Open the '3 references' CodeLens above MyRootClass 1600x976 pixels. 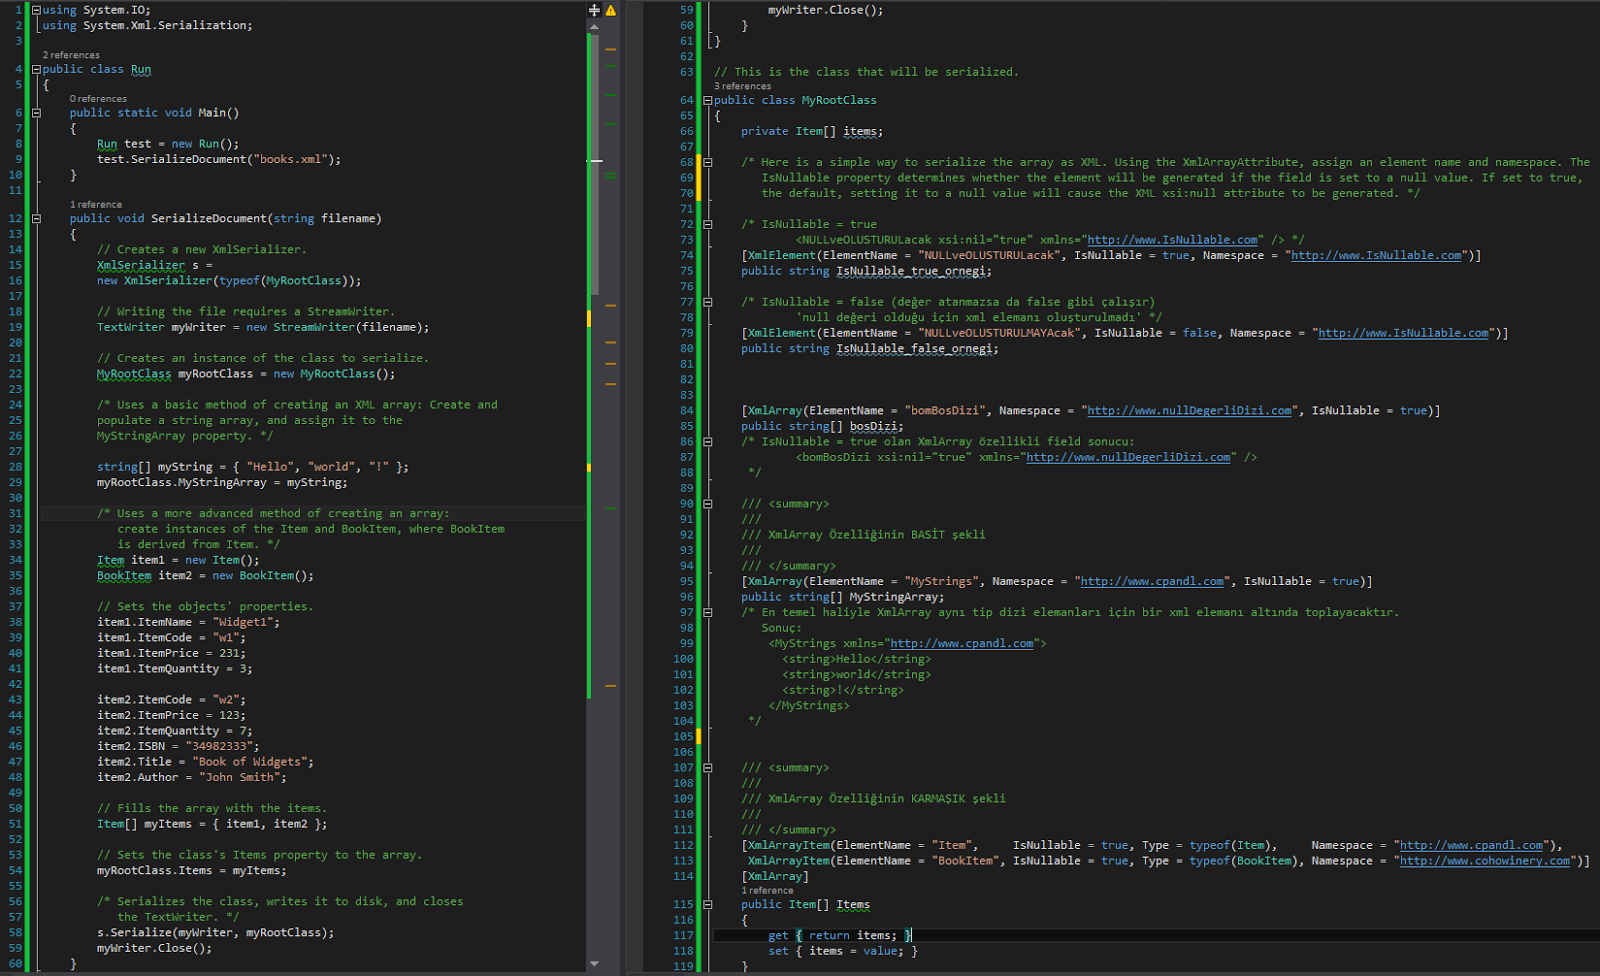click(x=744, y=86)
